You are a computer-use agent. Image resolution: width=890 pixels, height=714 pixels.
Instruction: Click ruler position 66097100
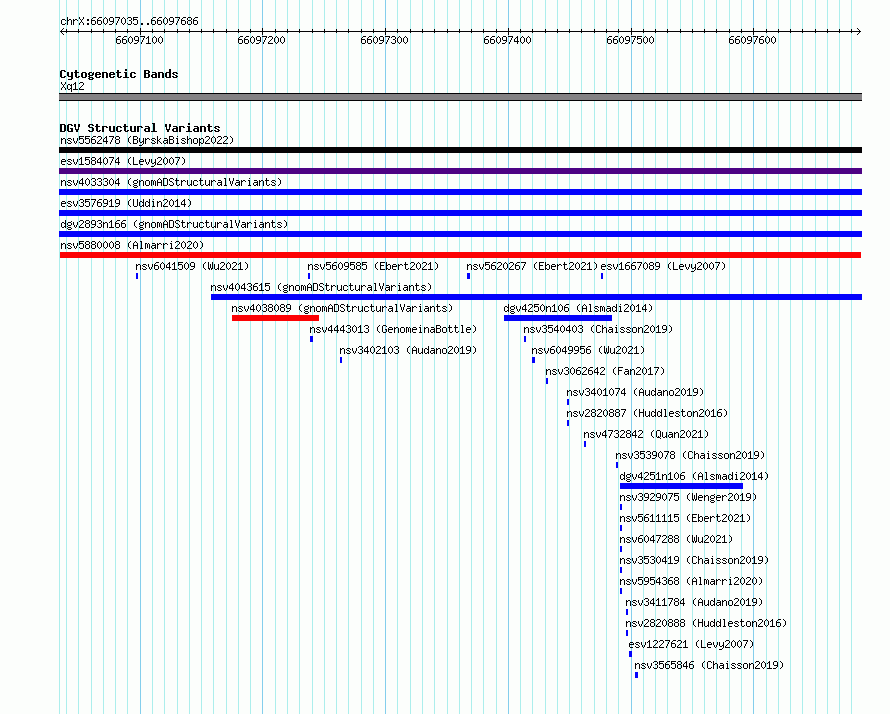pos(139,40)
